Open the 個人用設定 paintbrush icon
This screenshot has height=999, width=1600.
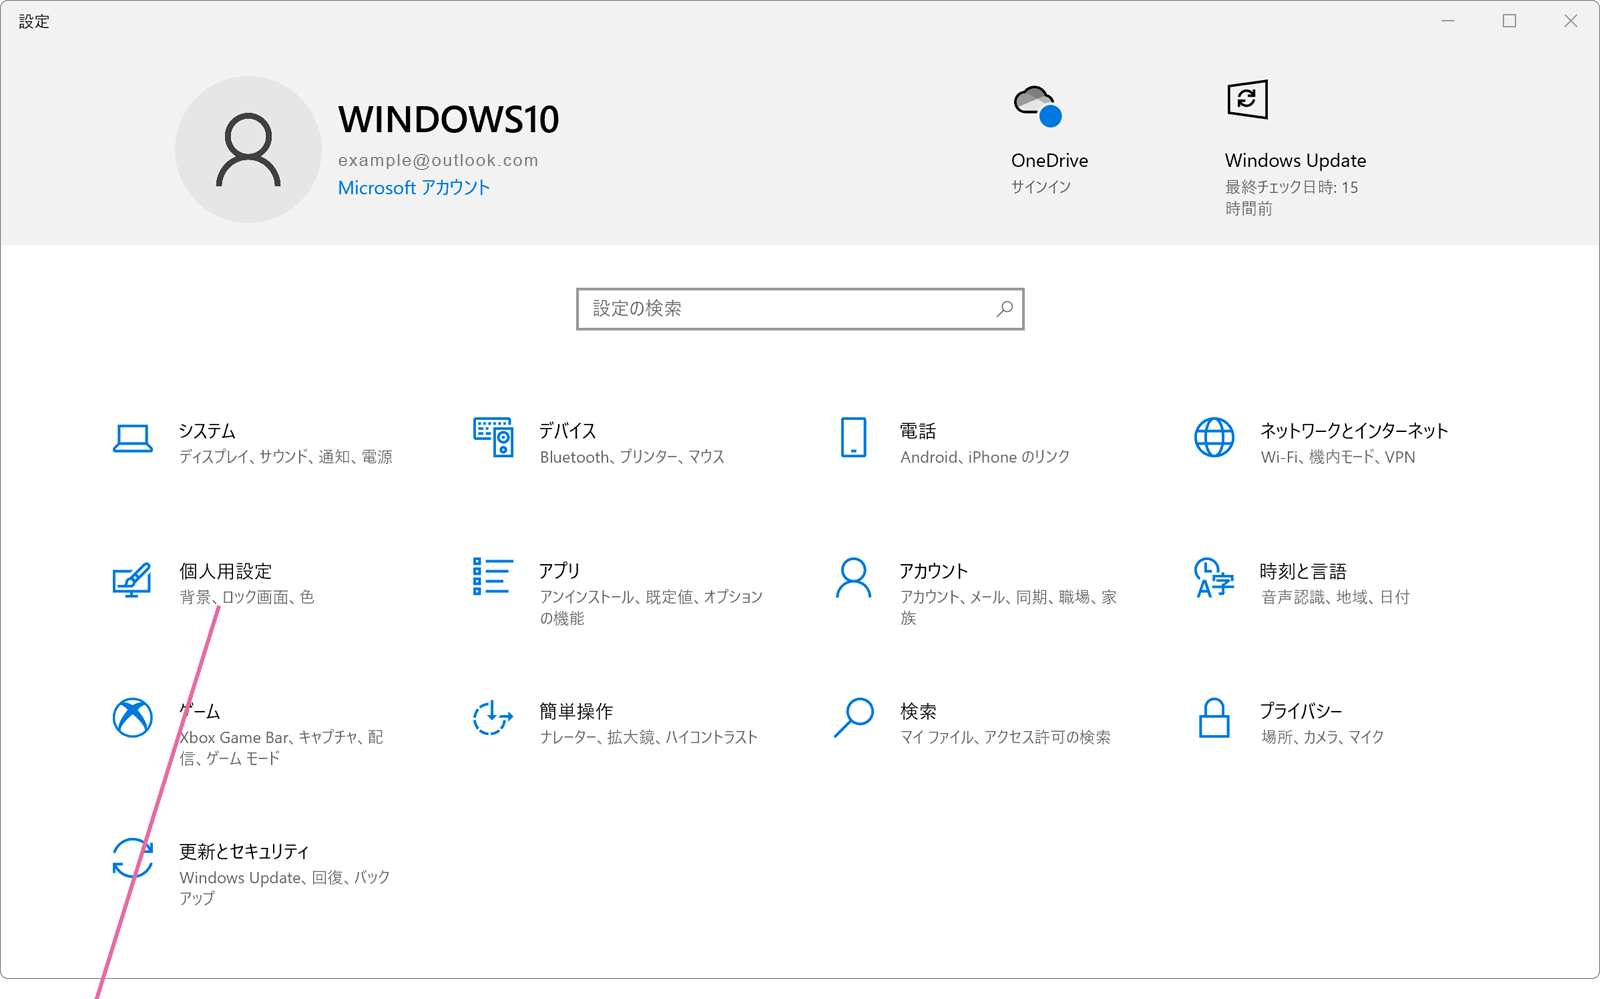[132, 579]
